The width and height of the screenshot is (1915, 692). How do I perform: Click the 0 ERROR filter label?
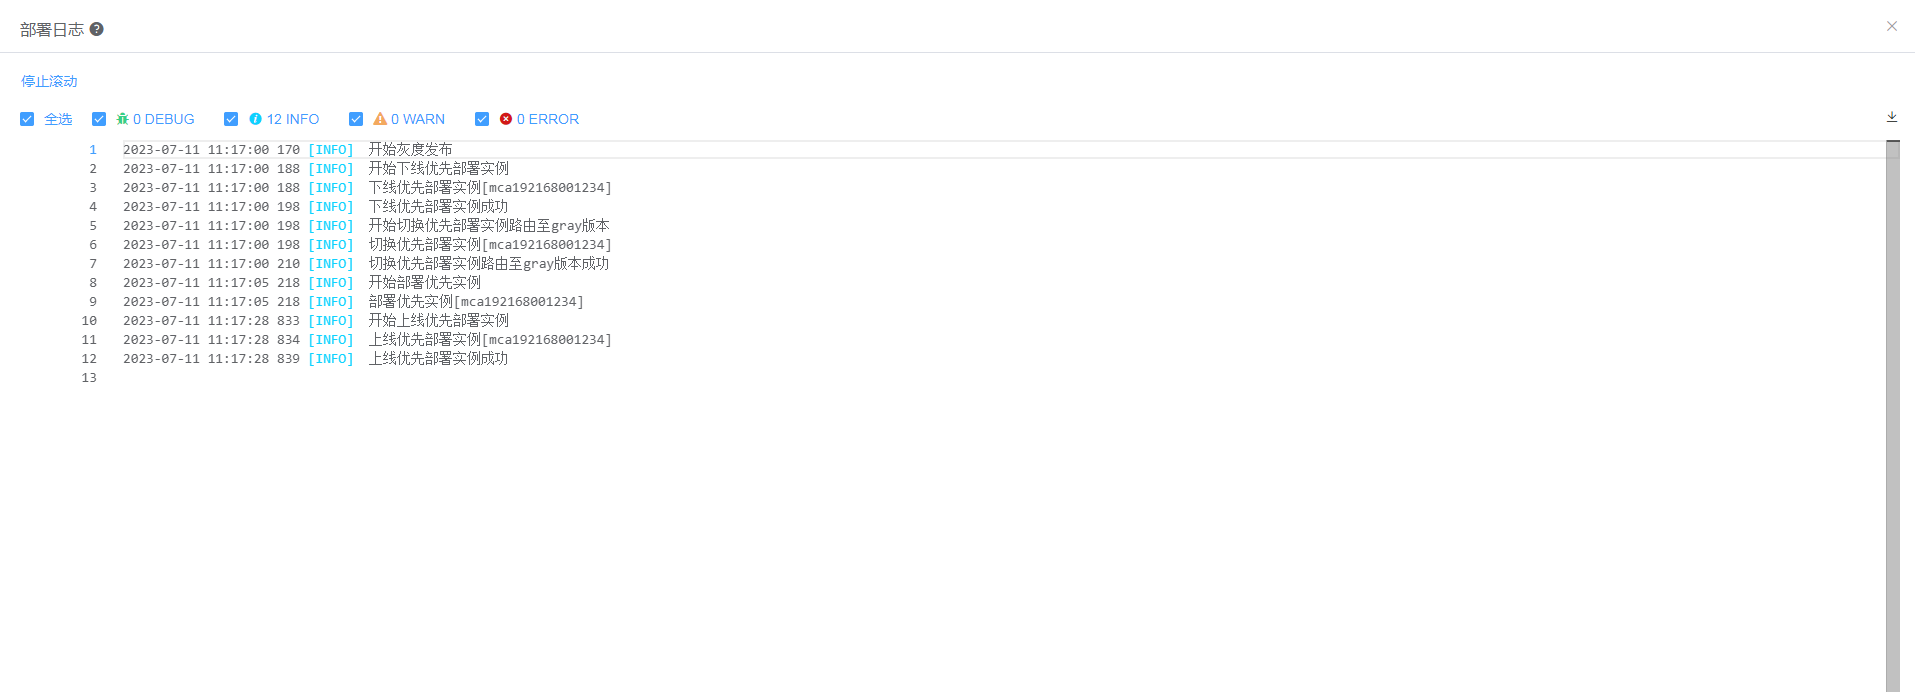tap(548, 119)
